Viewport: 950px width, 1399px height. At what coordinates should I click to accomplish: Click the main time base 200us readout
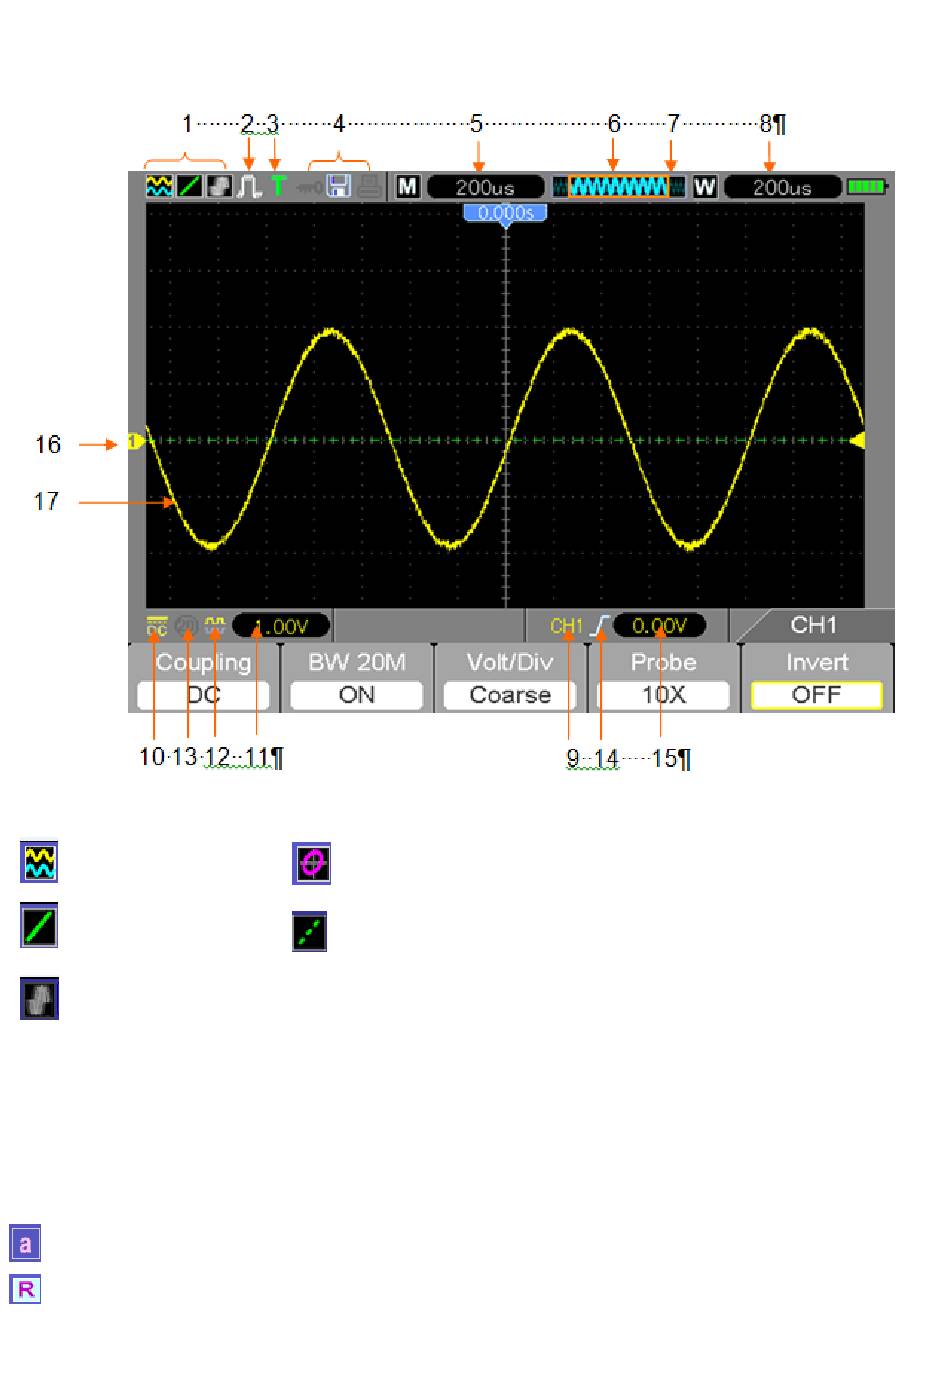[x=486, y=187]
